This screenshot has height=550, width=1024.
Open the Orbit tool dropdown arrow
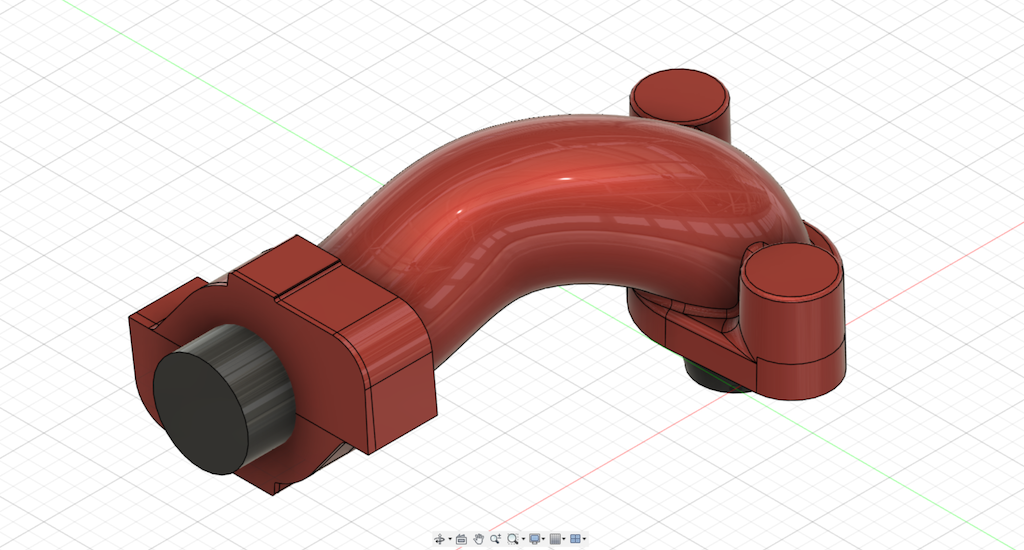(450, 539)
